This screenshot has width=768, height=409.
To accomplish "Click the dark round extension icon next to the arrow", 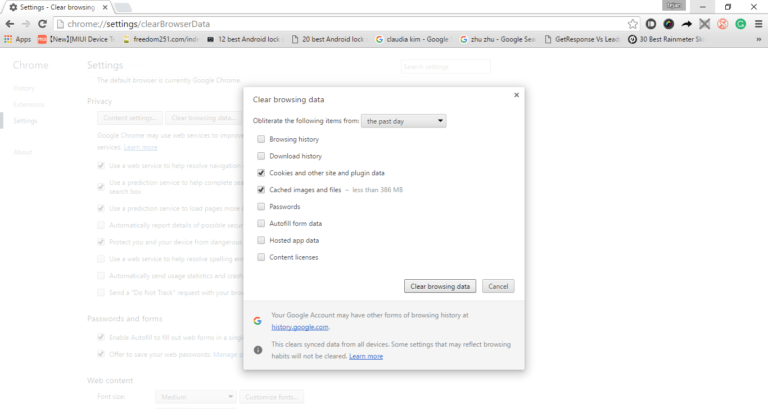I will (669, 24).
